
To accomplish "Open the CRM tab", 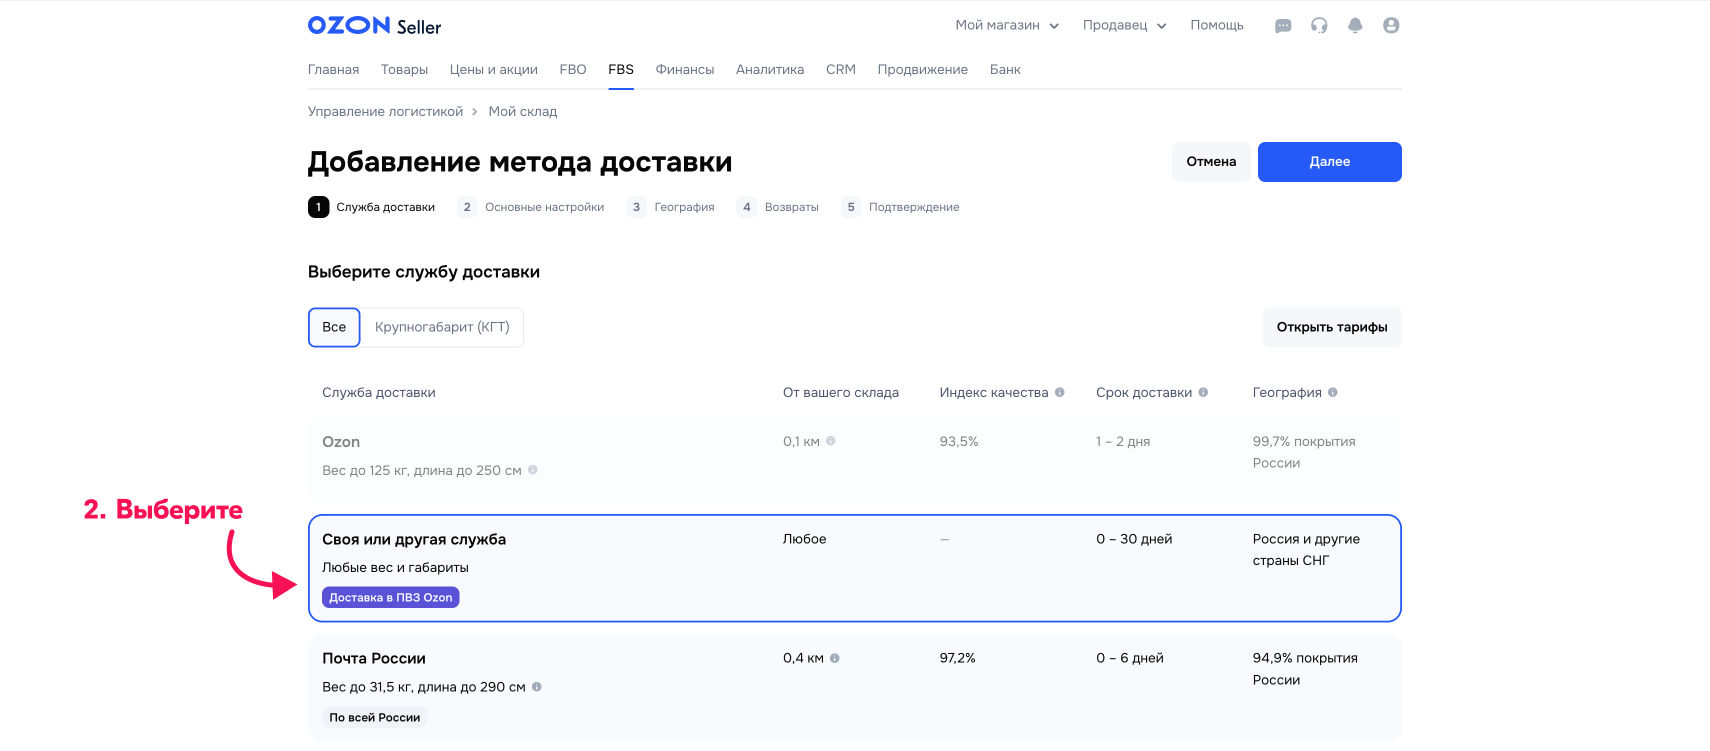I will click(x=841, y=70).
